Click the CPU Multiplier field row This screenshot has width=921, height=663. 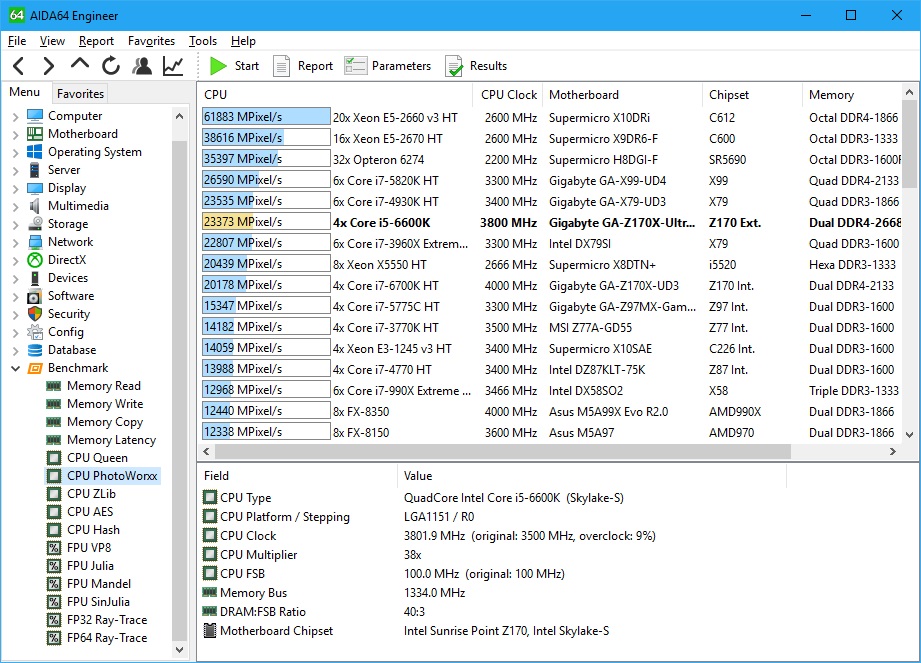pos(493,554)
